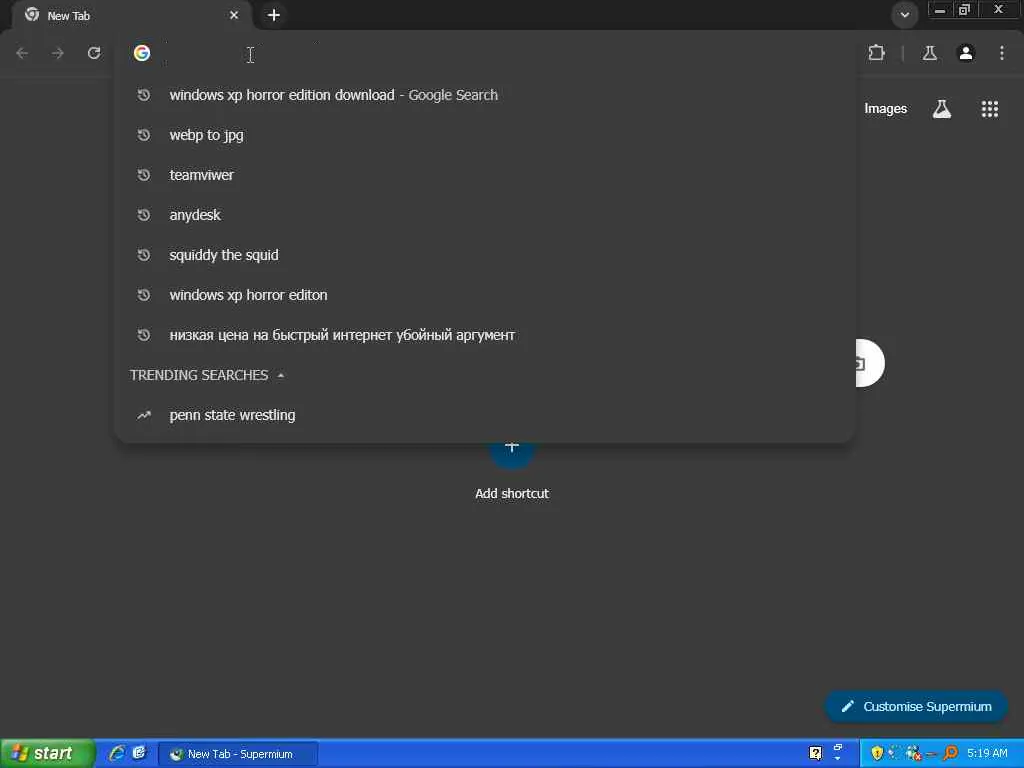1024x768 pixels.
Task: Open the experiments flask icon in the toolbar
Action: click(x=930, y=53)
